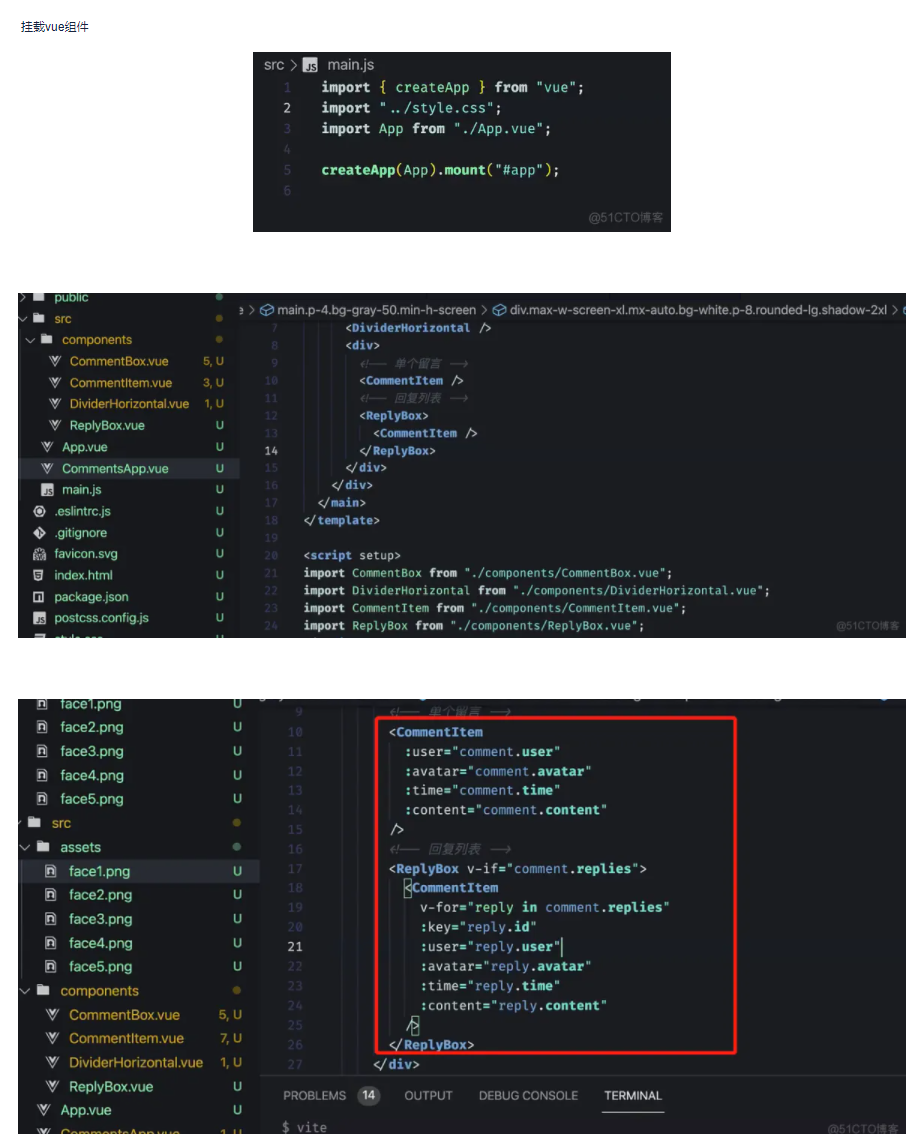Viewport: 907px width, 1134px height.
Task: Click the Vue icon beside DividerHorizontal.vue
Action: click(x=55, y=404)
